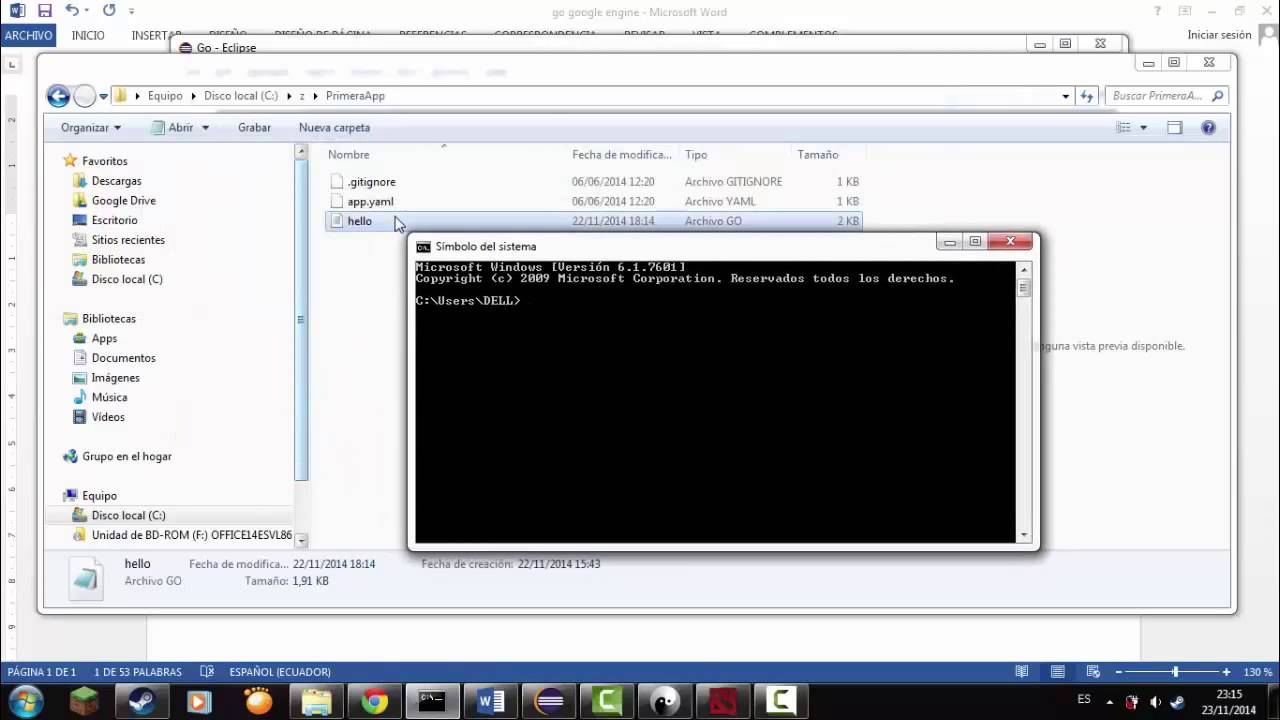Viewport: 1280px width, 720px height.
Task: Click PrimeraApp in the address breadcrumb
Action: click(x=355, y=96)
